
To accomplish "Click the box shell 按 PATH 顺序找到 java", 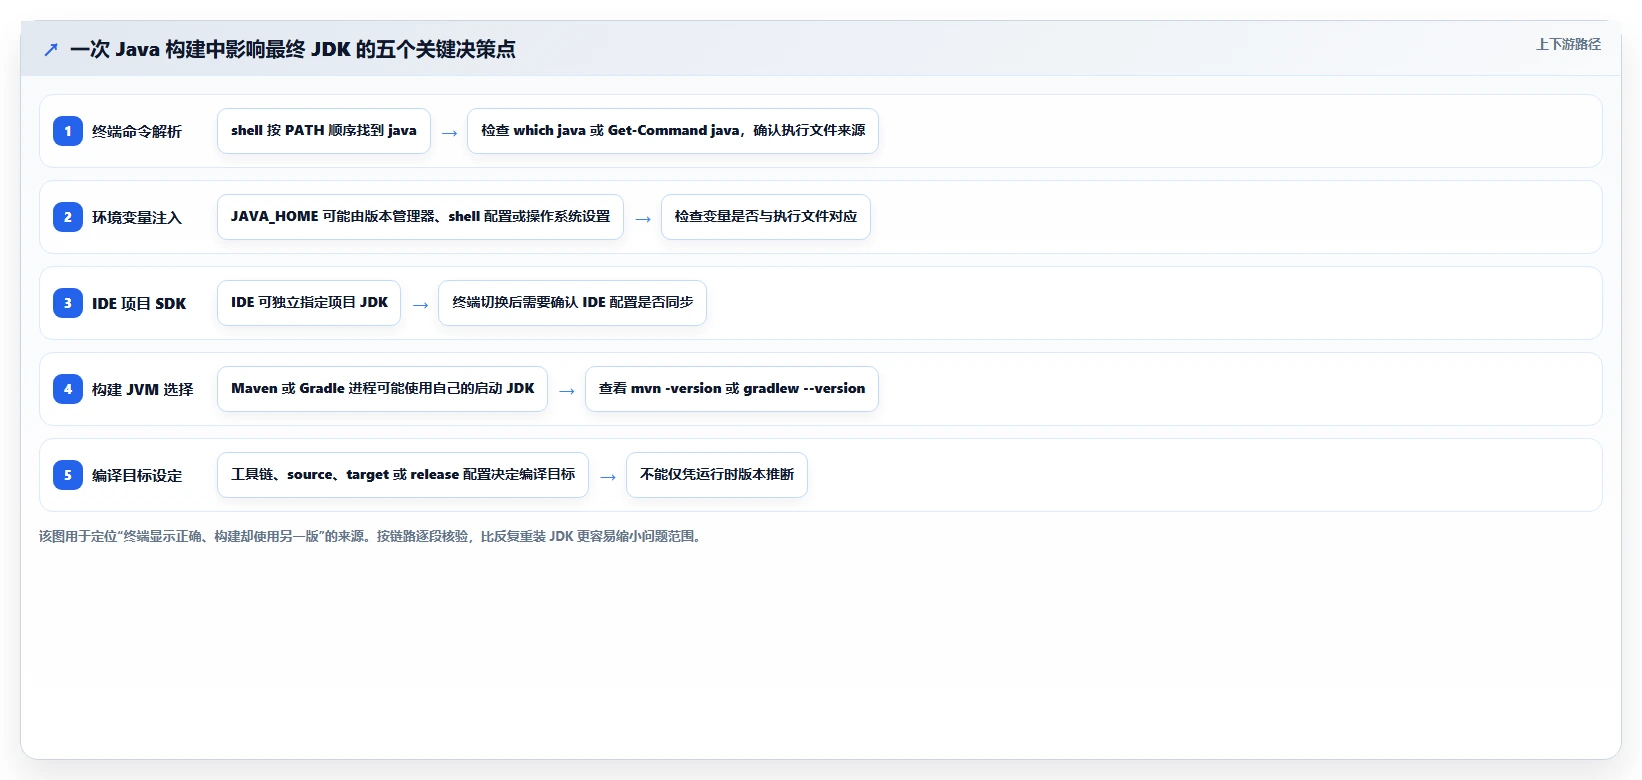I will pos(324,131).
